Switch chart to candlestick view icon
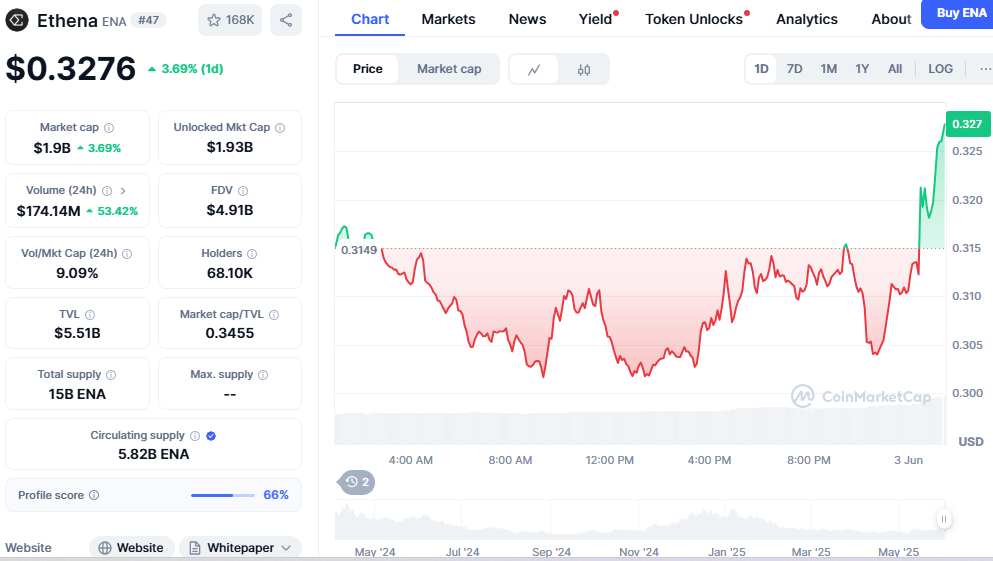This screenshot has width=993, height=561. coord(584,69)
